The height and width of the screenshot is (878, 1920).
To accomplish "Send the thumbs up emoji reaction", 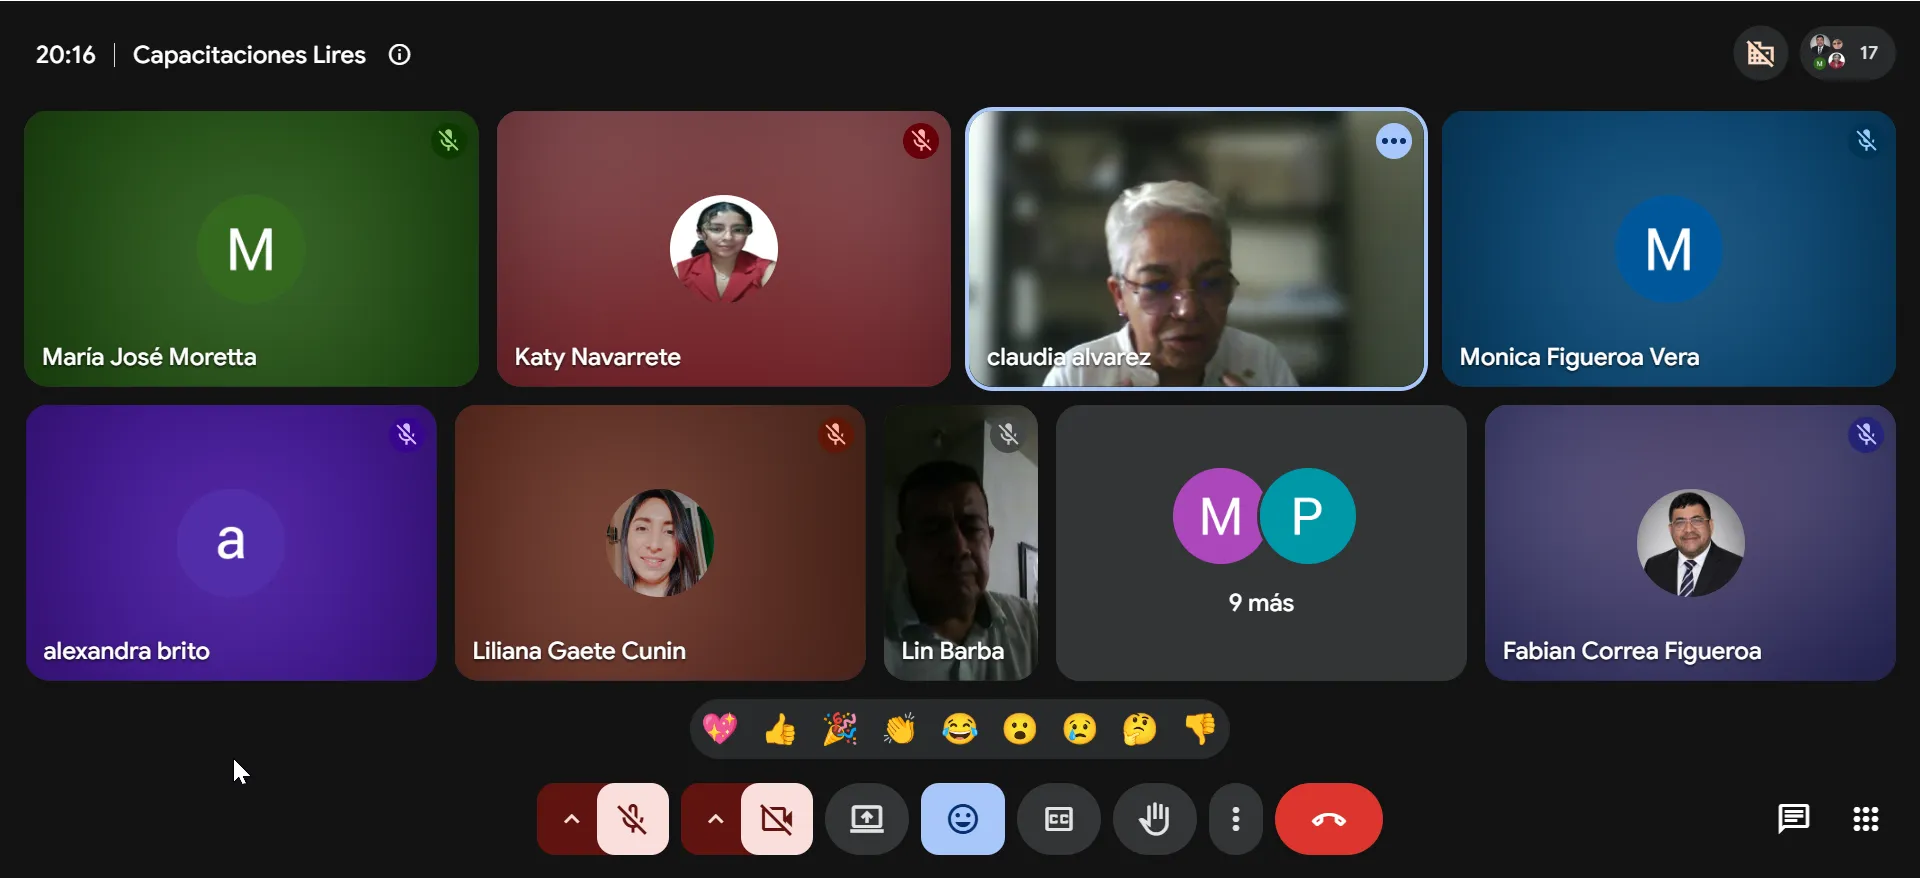I will [780, 729].
